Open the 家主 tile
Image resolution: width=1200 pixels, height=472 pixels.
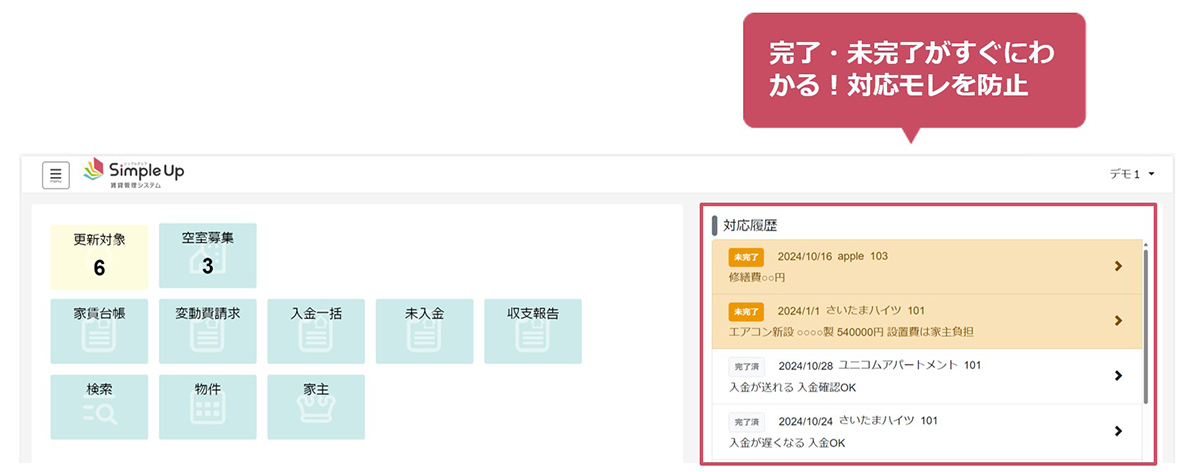click(x=316, y=407)
